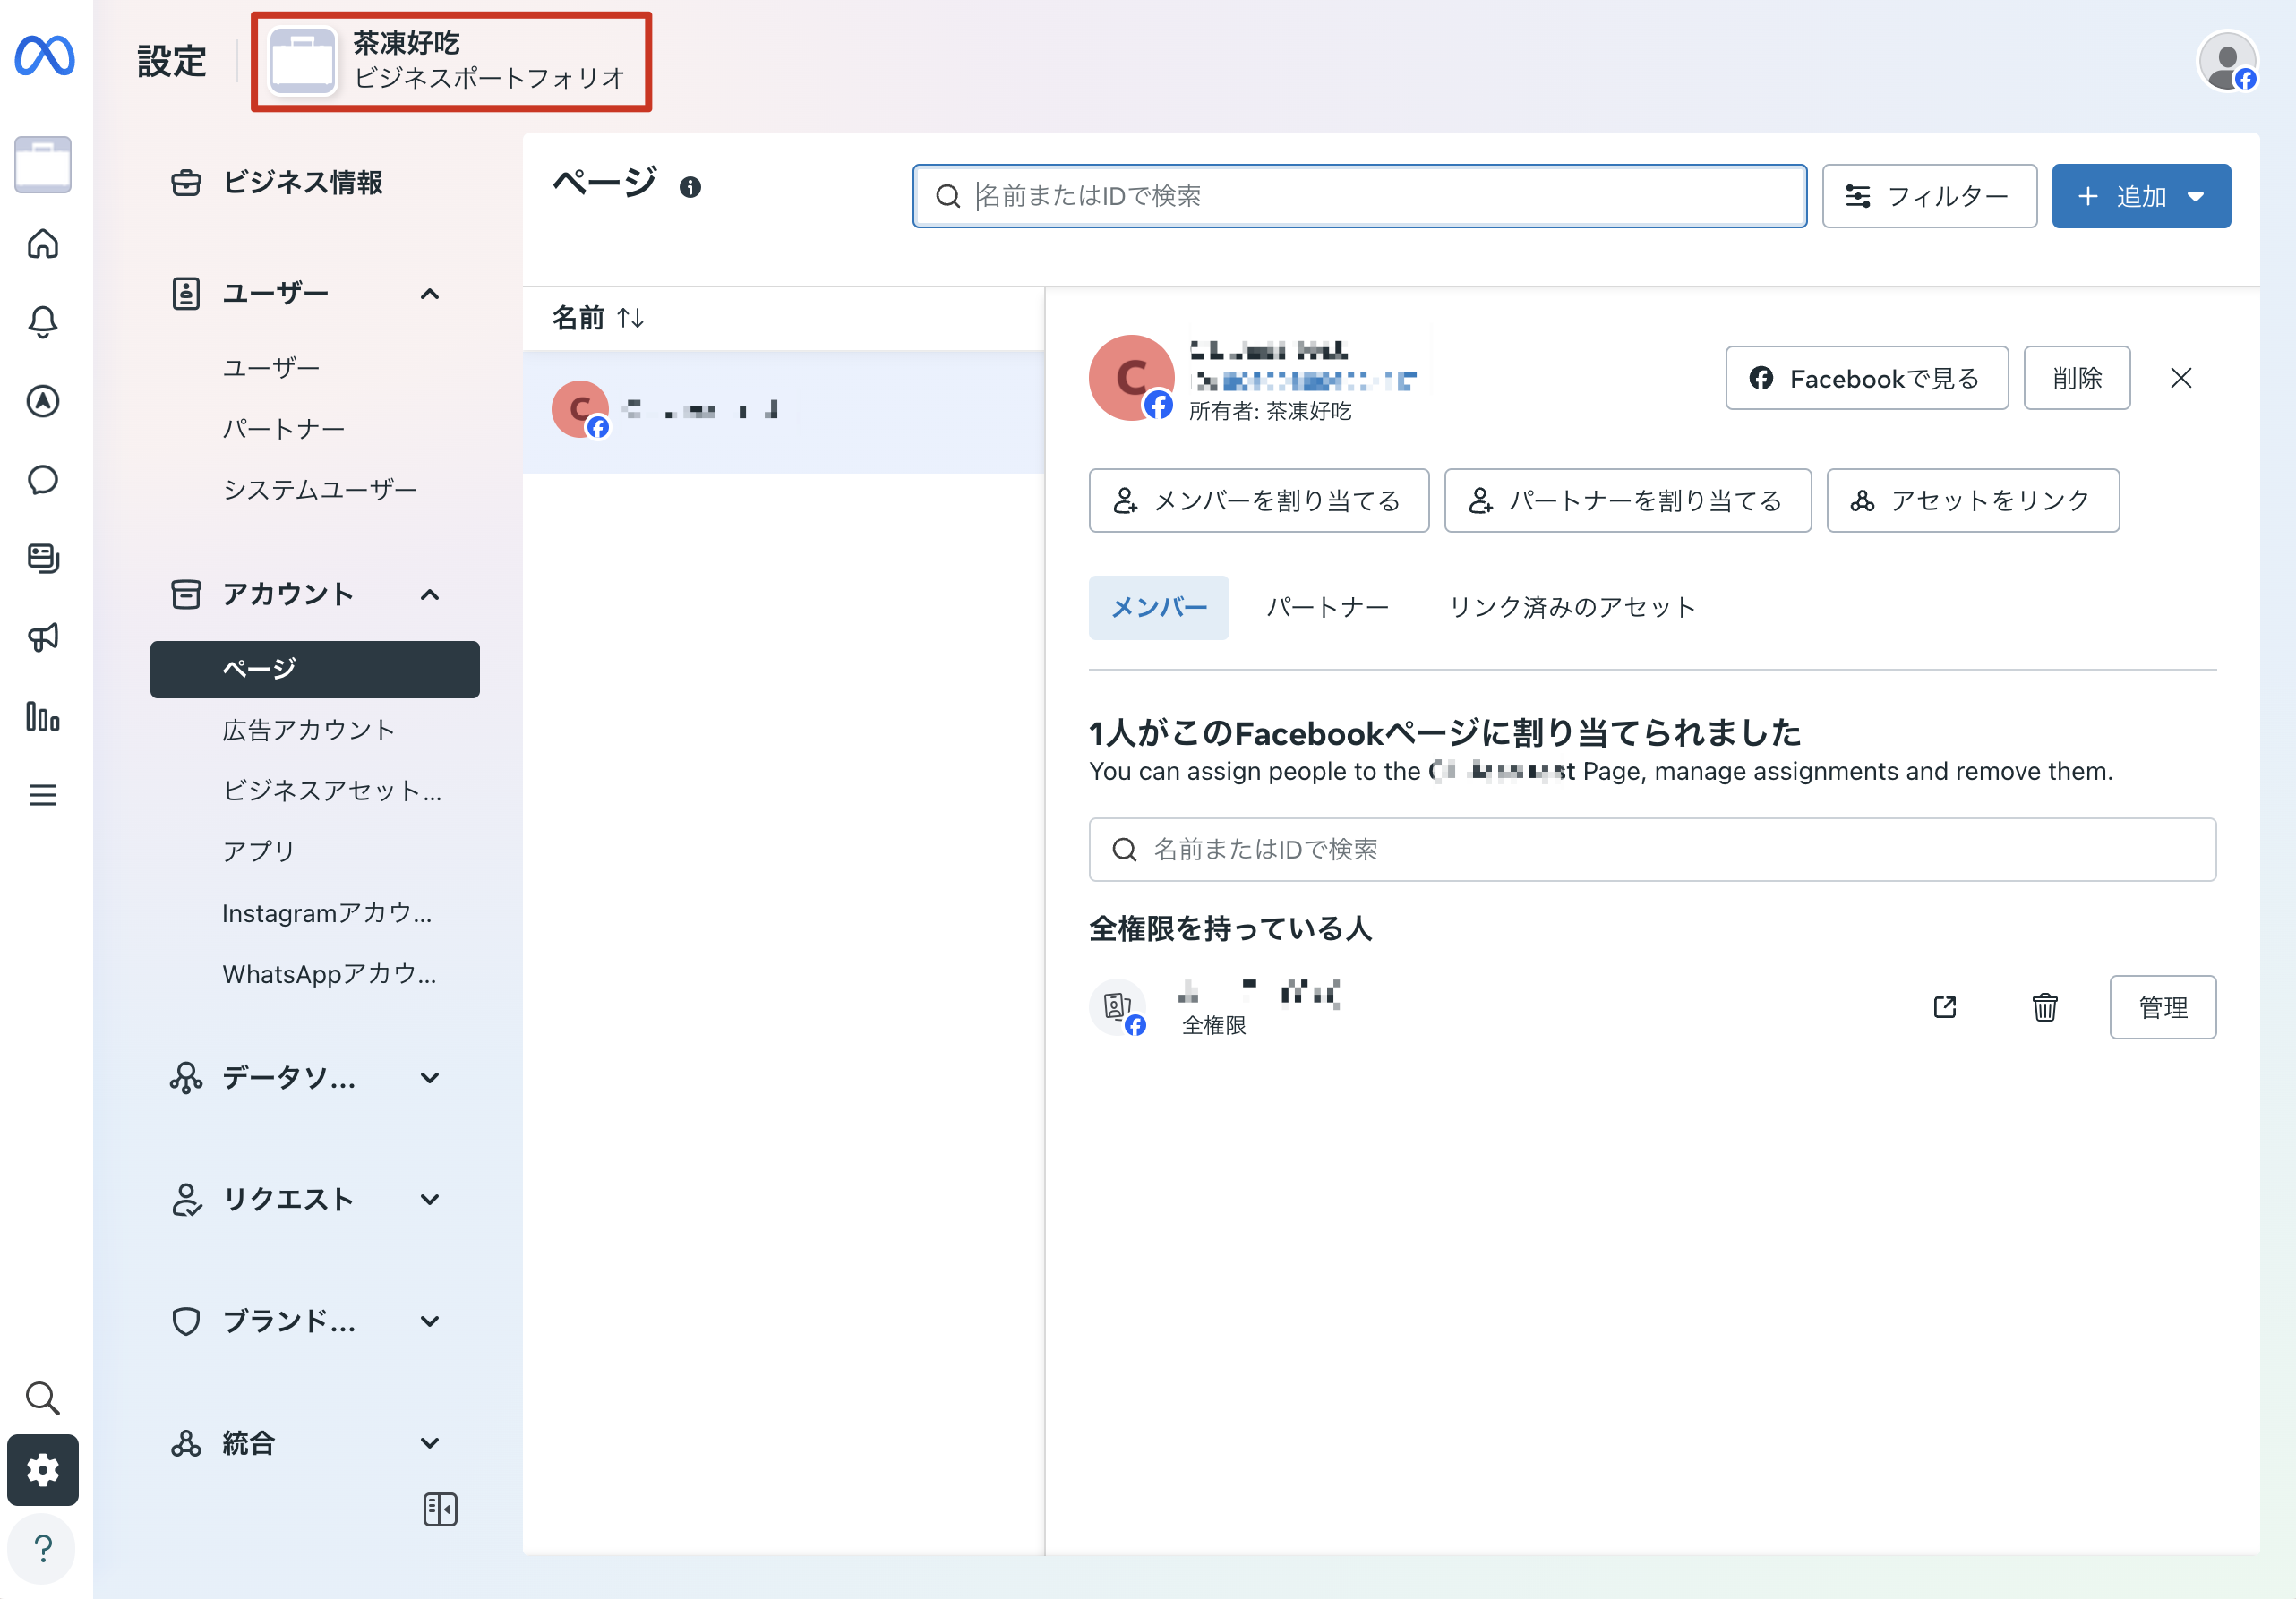The height and width of the screenshot is (1599, 2296).
Task: Open member profile external link icon
Action: pyautogui.click(x=1945, y=1007)
